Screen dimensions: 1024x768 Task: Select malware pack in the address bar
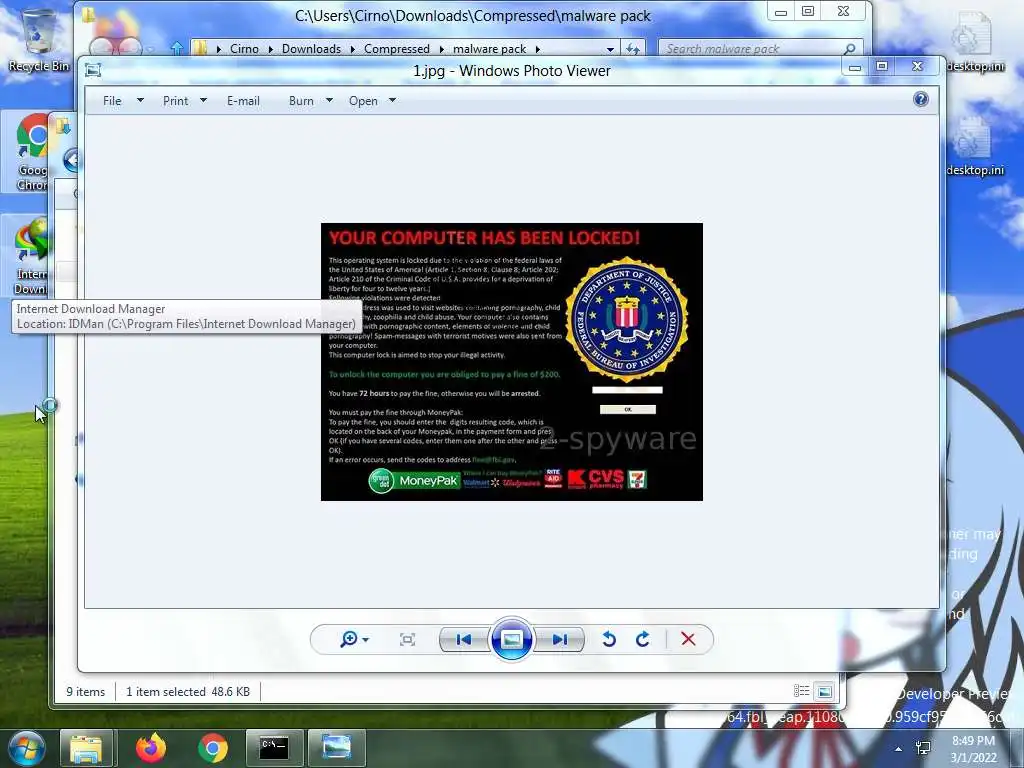[x=489, y=48]
